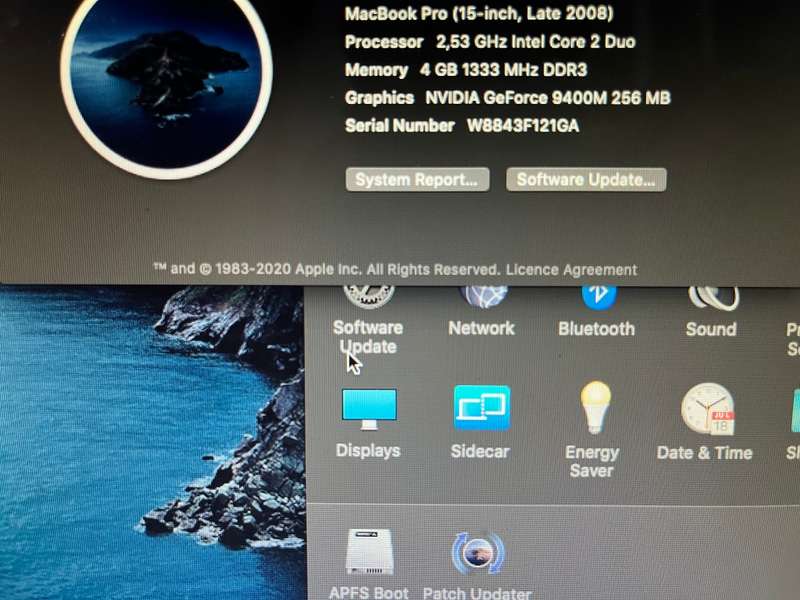800x600 pixels.
Task: Select Processor 2,53 GHz Intel Core 2 Duo
Action: tap(490, 42)
